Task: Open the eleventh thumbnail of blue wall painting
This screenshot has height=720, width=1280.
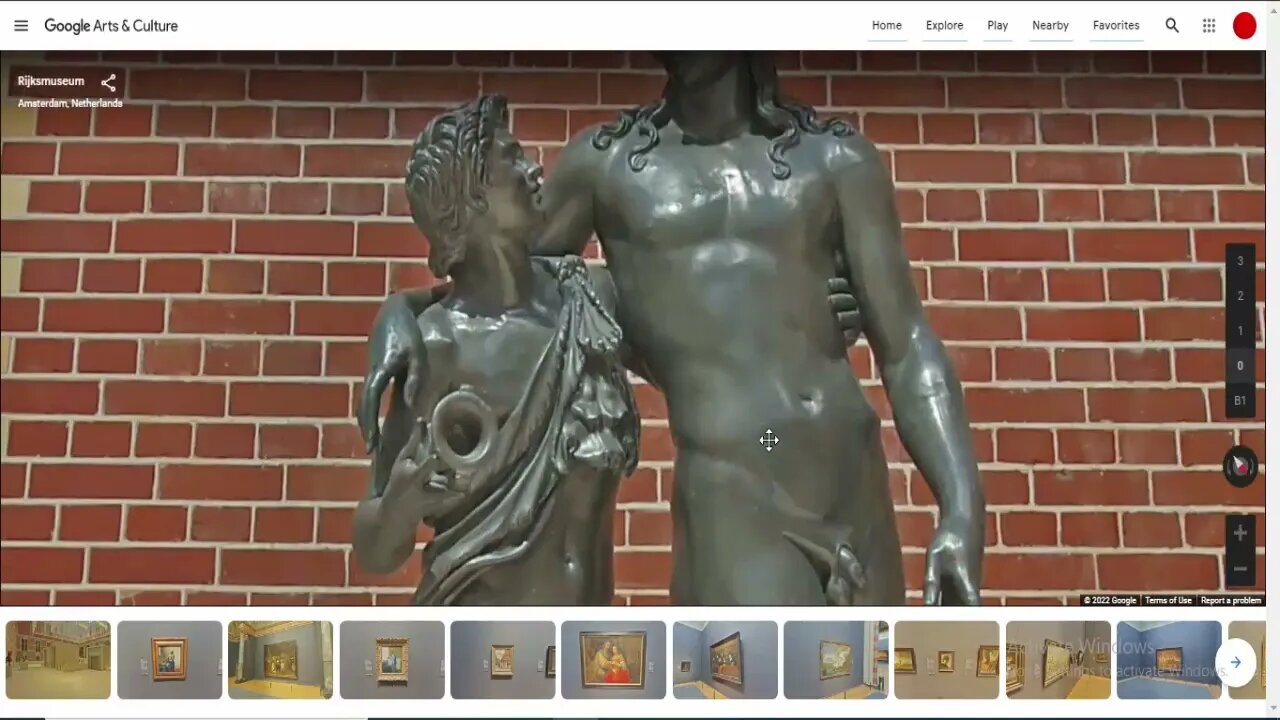Action: pos(1168,660)
